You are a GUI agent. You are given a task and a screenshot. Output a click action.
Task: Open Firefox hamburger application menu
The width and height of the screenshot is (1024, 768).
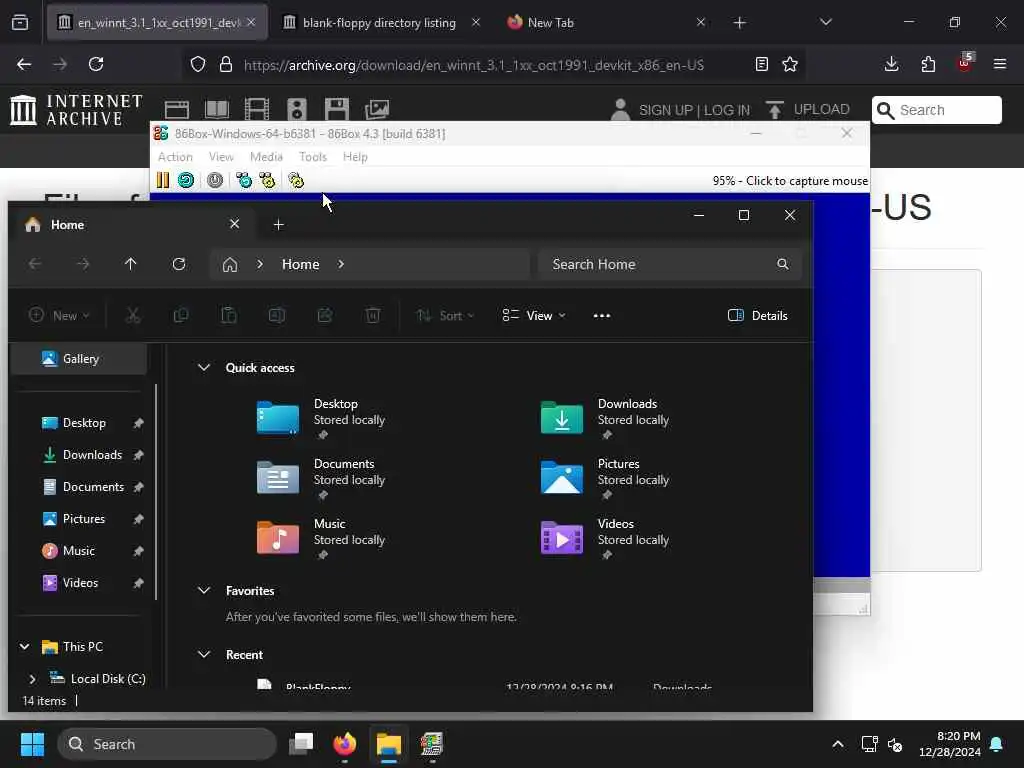[x=1000, y=64]
